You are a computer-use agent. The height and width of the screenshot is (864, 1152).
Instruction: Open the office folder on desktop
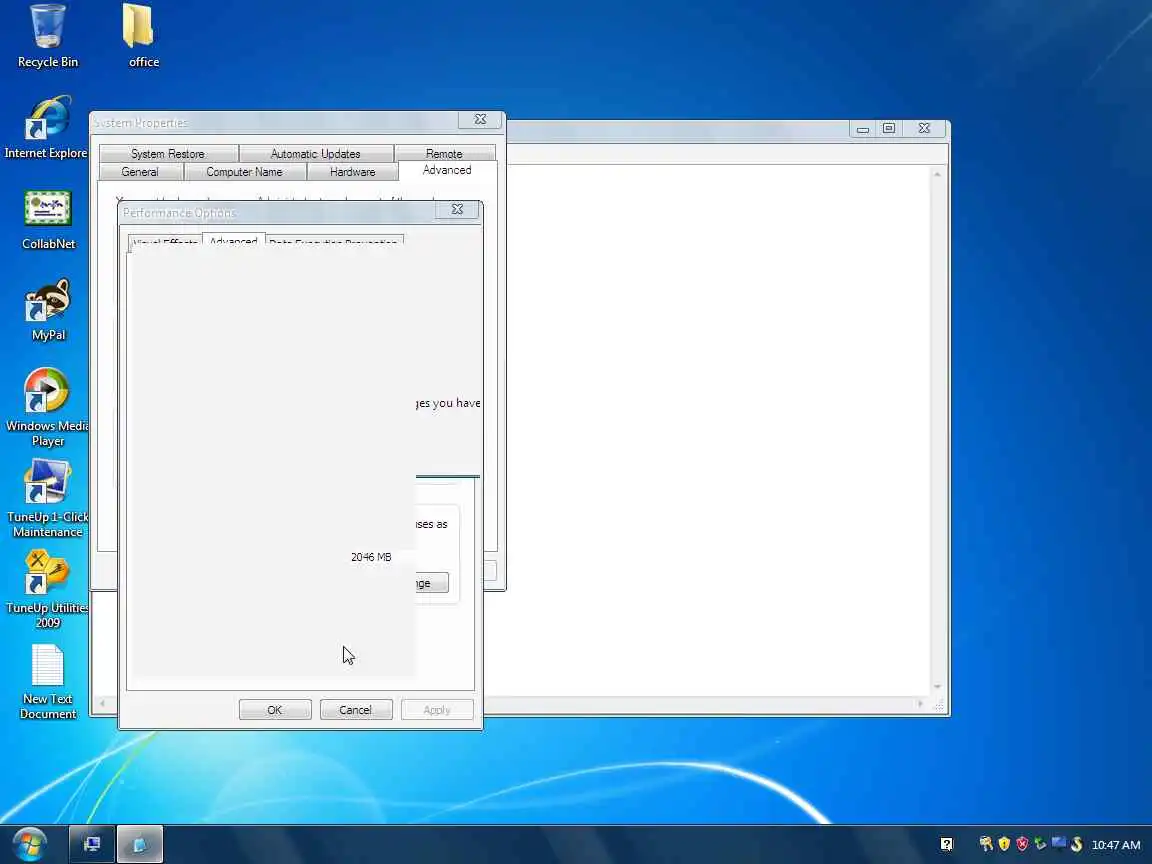pos(143,37)
